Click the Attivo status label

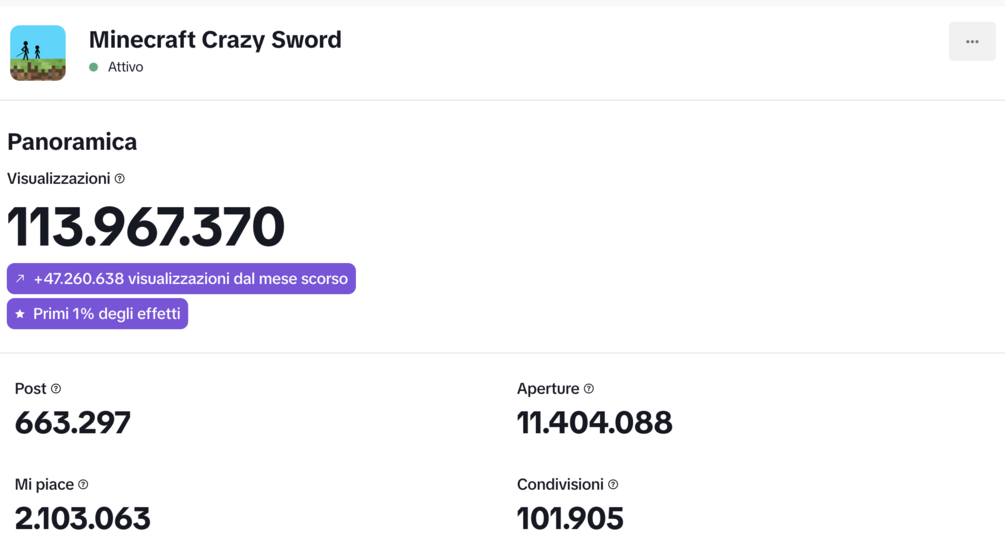tap(126, 67)
